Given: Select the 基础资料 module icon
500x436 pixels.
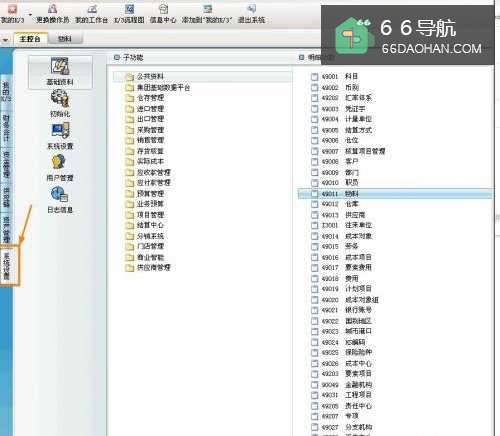Looking at the screenshot, I should point(60,72).
